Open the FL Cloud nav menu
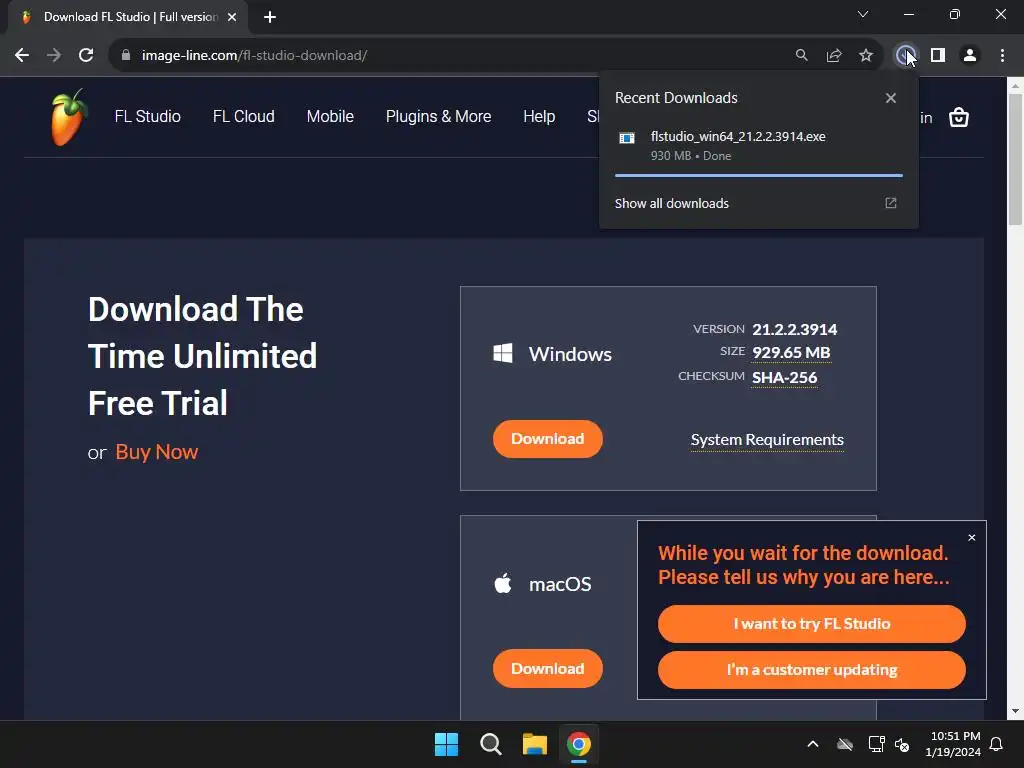 (x=244, y=116)
